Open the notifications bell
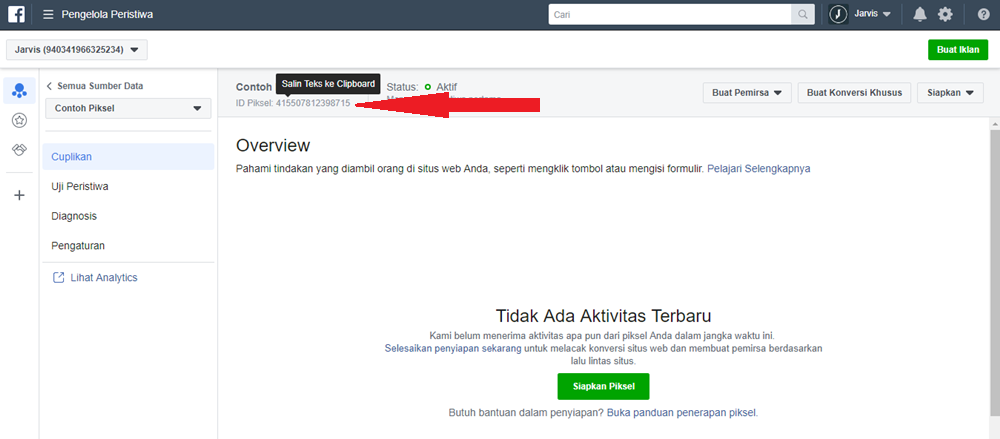1000x439 pixels. pos(920,14)
